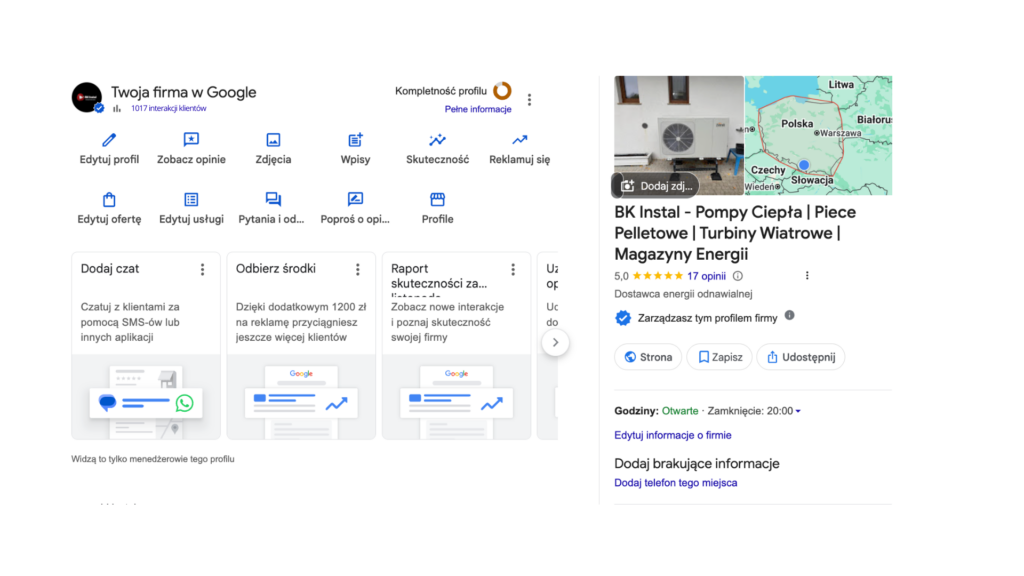Expand the closing hours dropdown arrow
The height and width of the screenshot is (576, 1024).
pyautogui.click(x=798, y=411)
